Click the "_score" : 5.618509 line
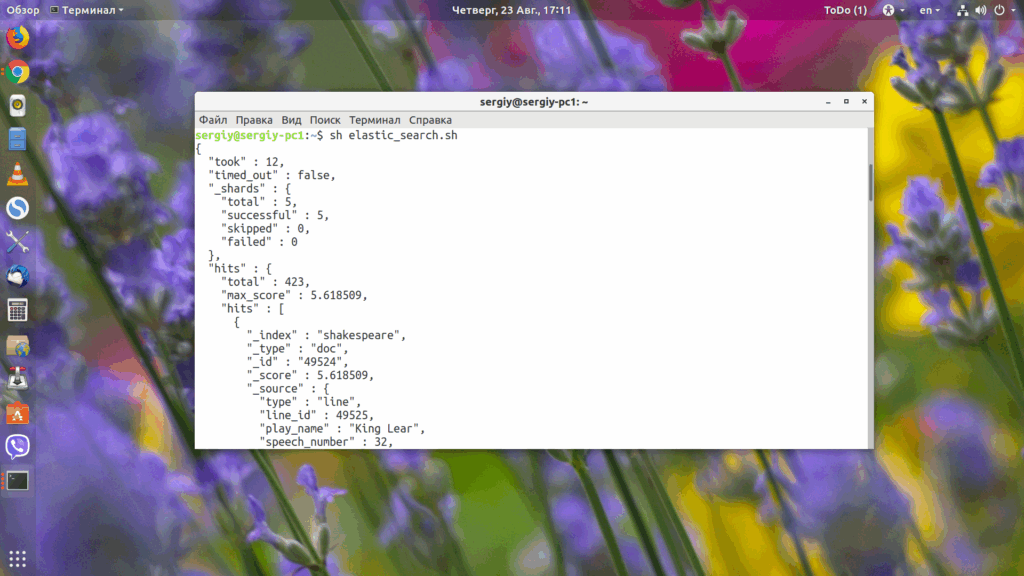The image size is (1024, 576). coord(310,376)
